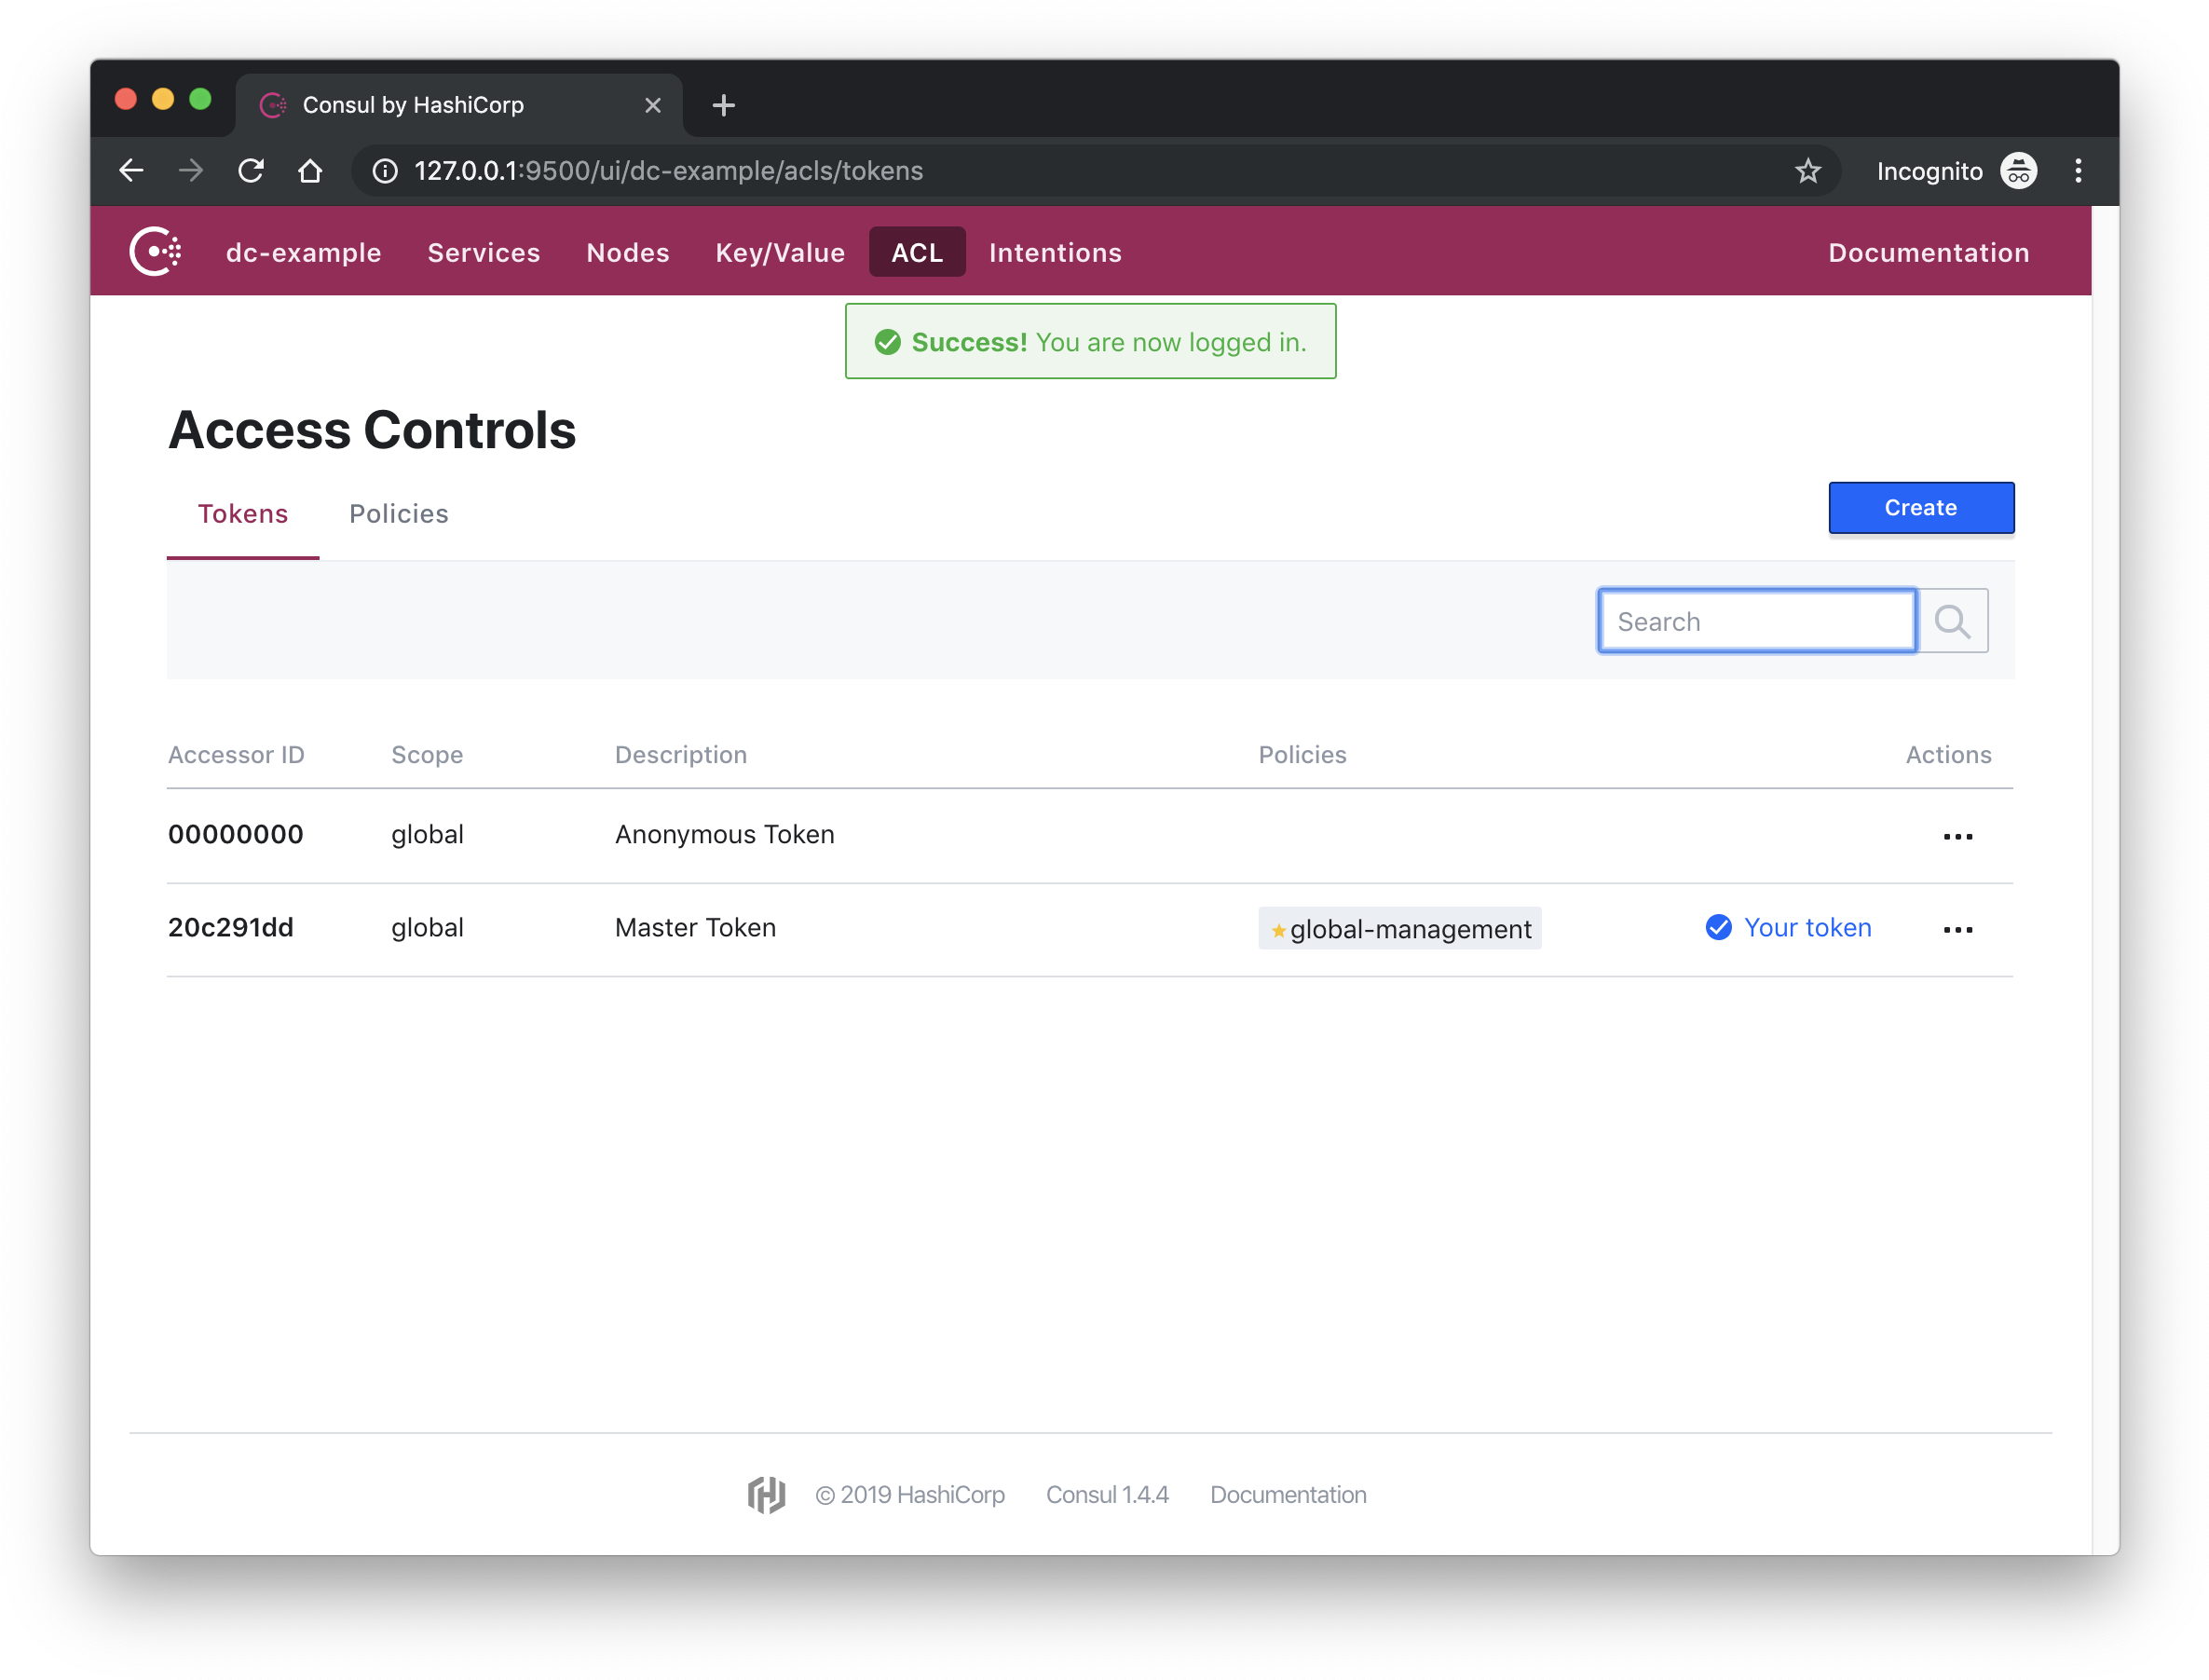Click the Services menu item in navbar
Viewport: 2209px width, 1680px height.
coord(482,251)
